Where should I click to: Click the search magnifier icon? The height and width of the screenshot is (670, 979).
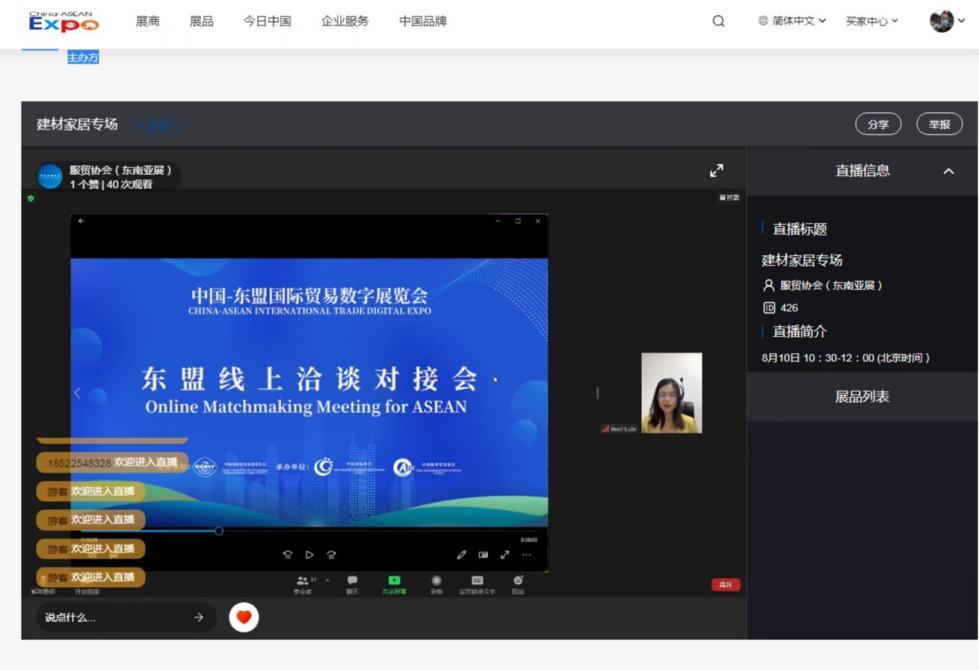click(718, 21)
